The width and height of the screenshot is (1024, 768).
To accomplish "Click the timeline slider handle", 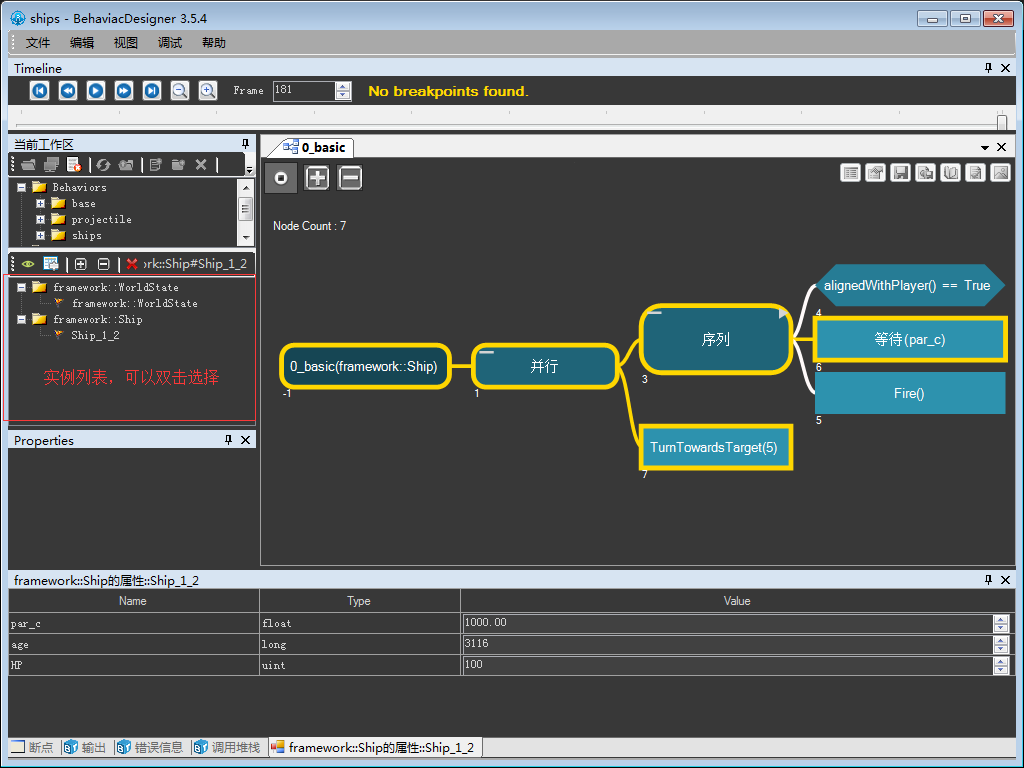I will pos(1002,122).
